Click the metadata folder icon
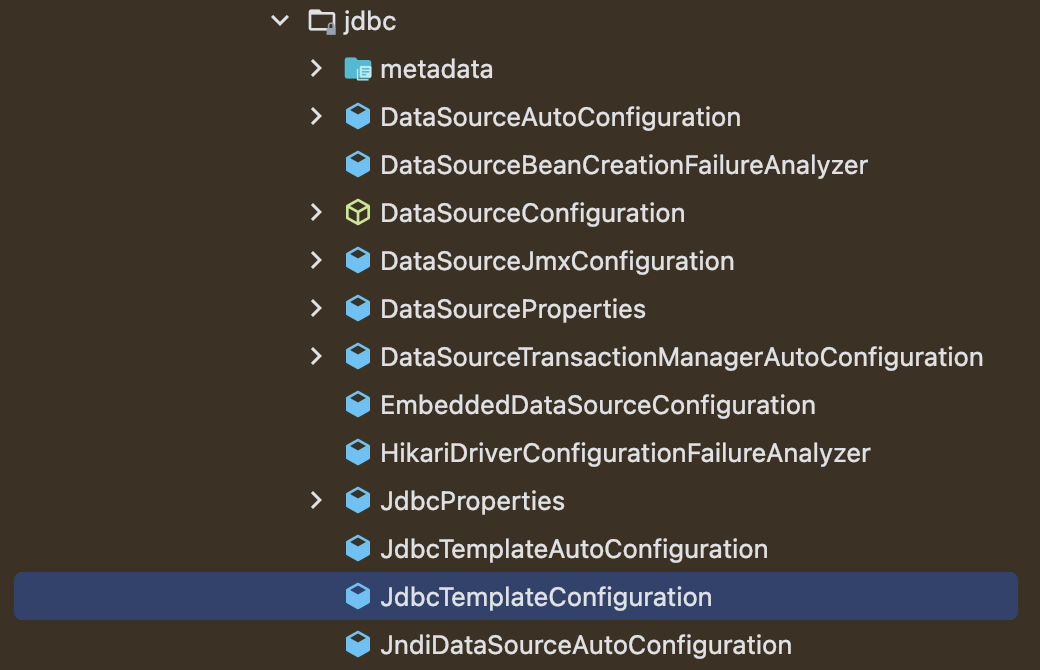1040x670 pixels. [358, 69]
